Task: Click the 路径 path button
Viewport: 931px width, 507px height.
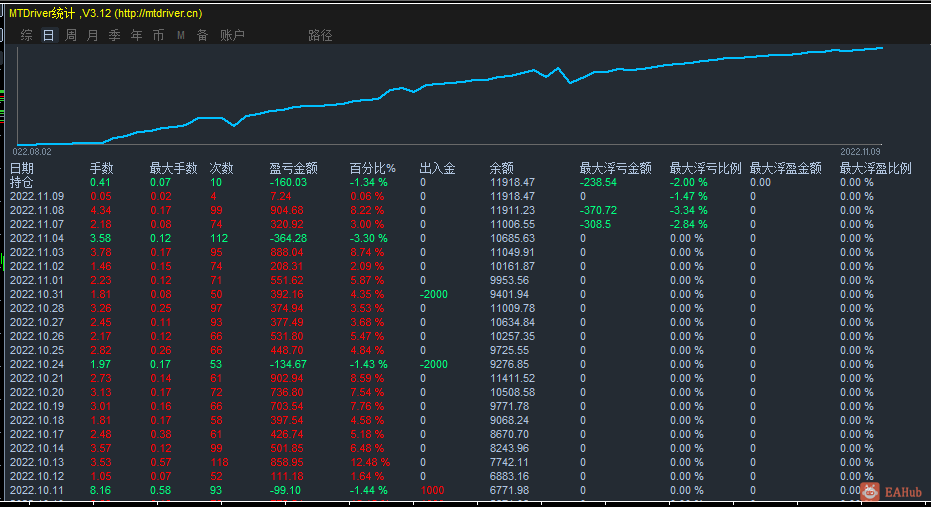Action: pos(320,35)
